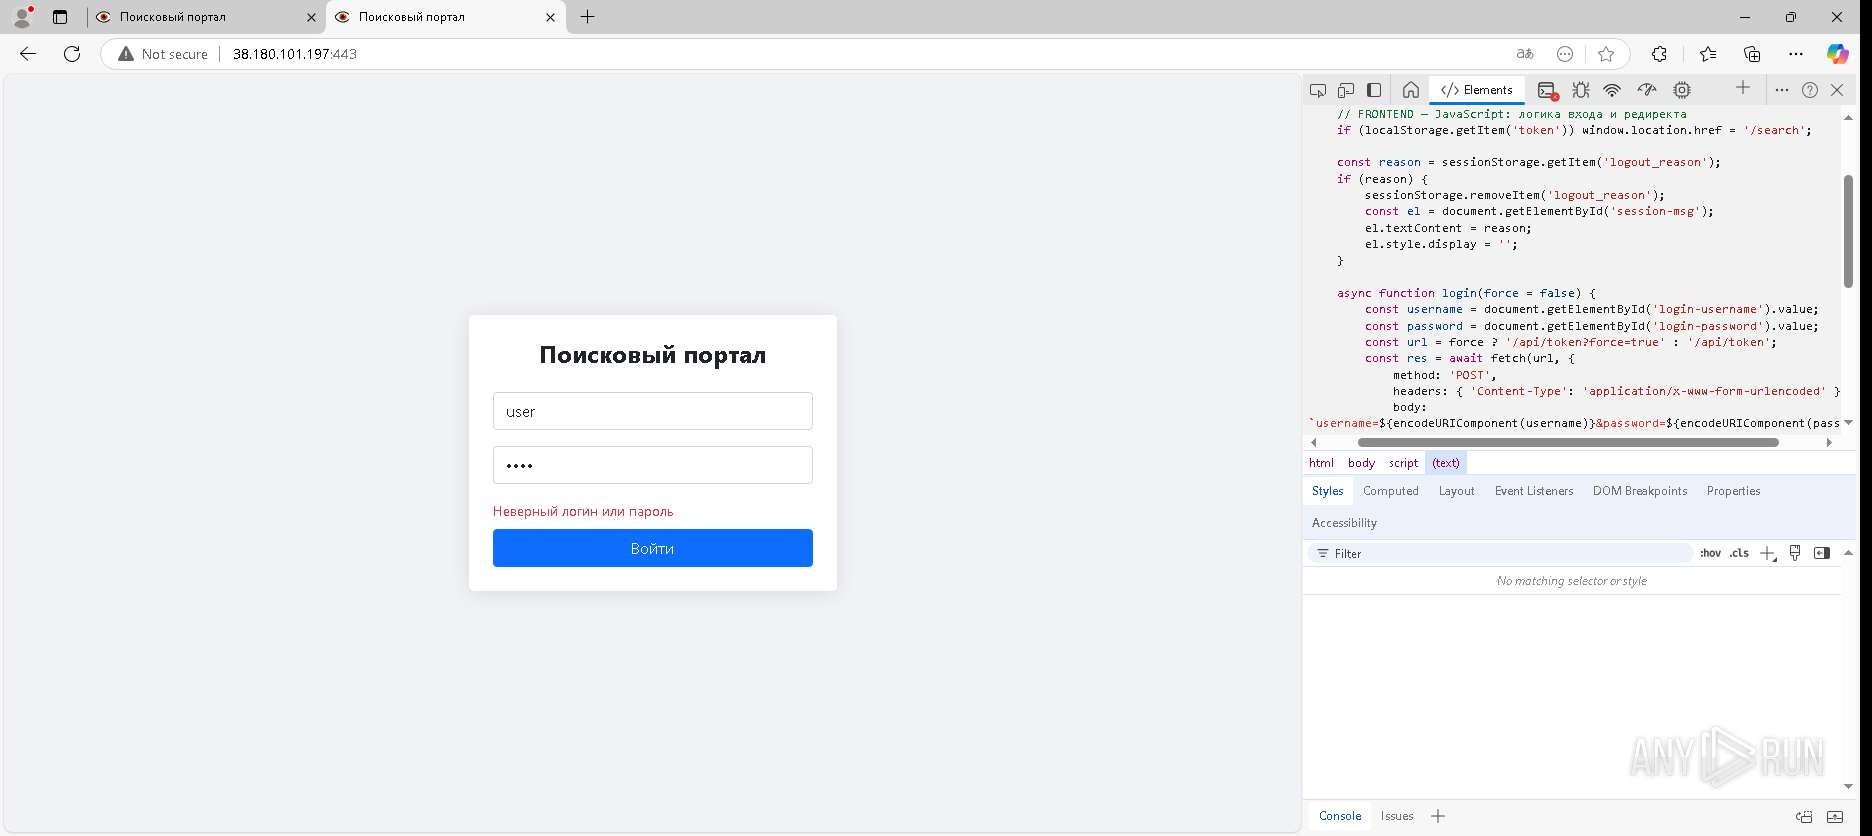This screenshot has height=836, width=1872.
Task: Activate the inspect element picker tool
Action: [x=1318, y=90]
